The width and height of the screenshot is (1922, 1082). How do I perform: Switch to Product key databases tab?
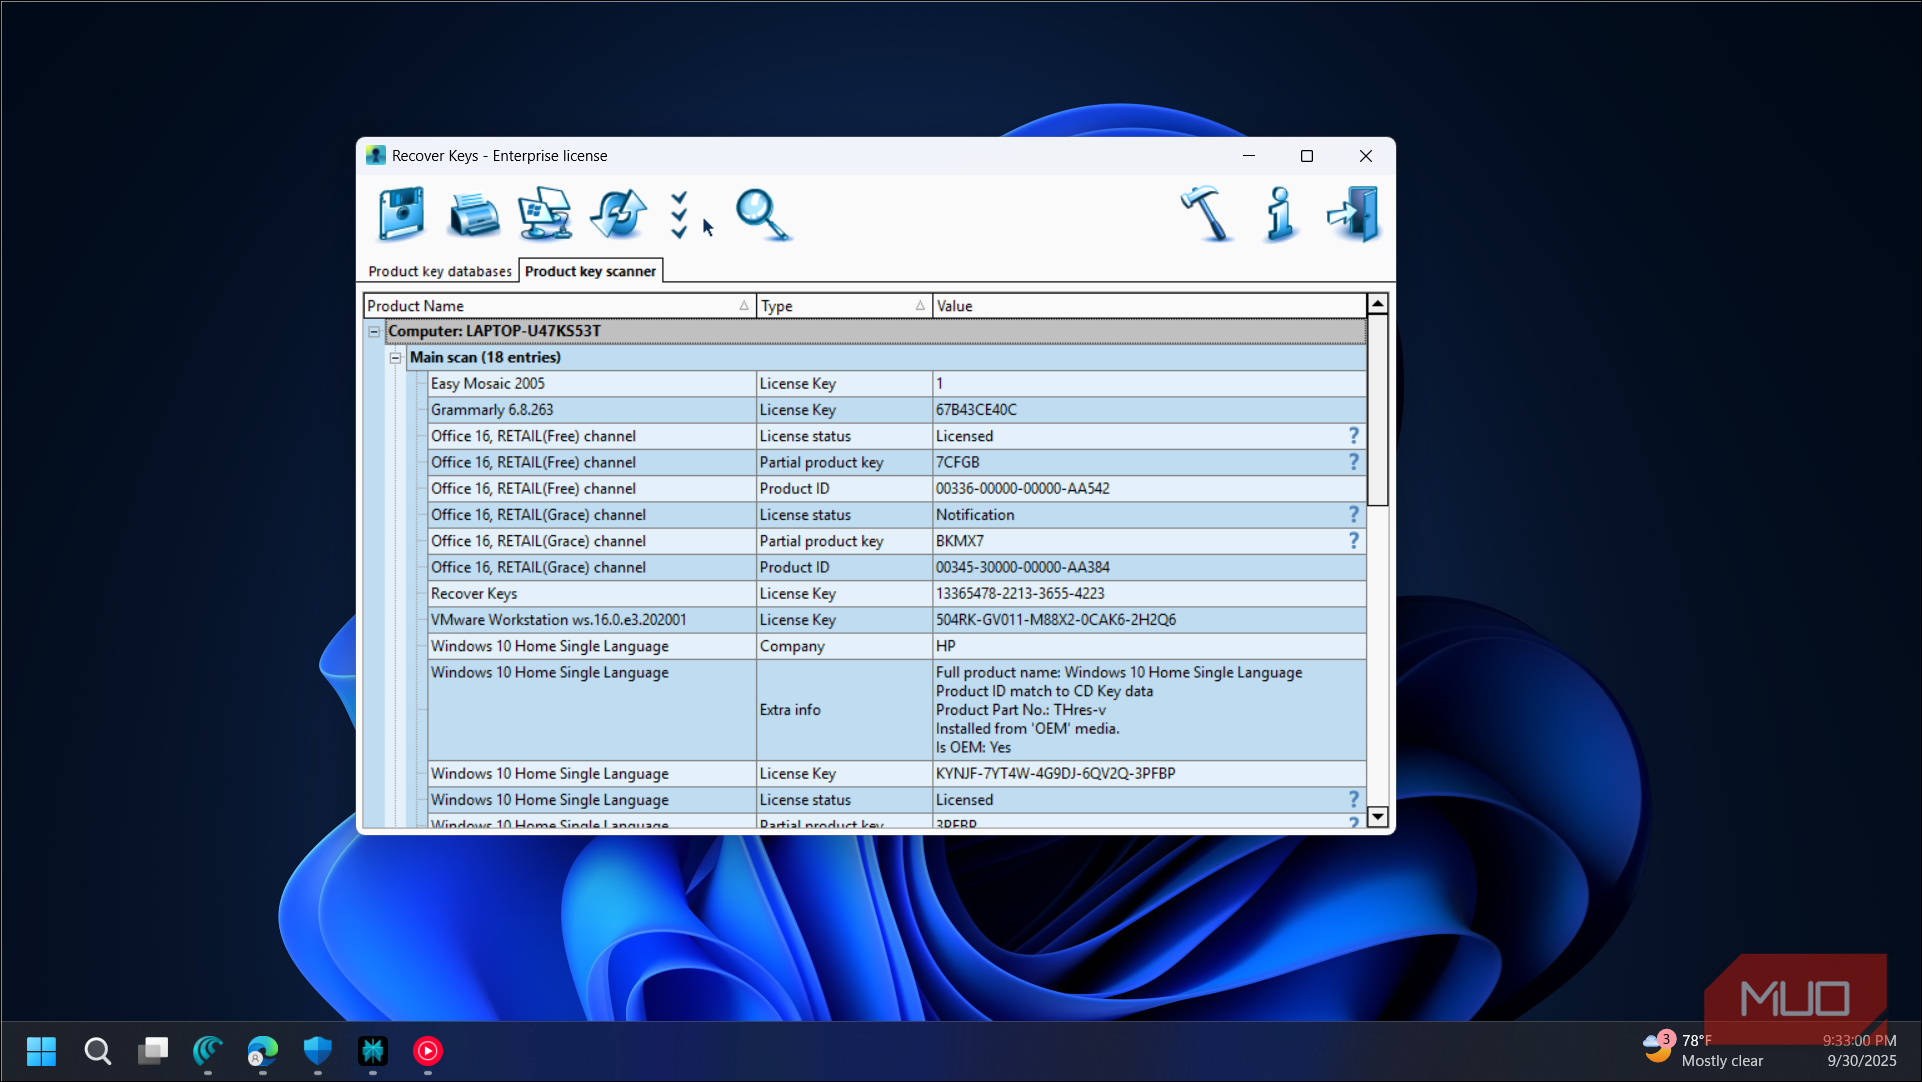pos(440,272)
